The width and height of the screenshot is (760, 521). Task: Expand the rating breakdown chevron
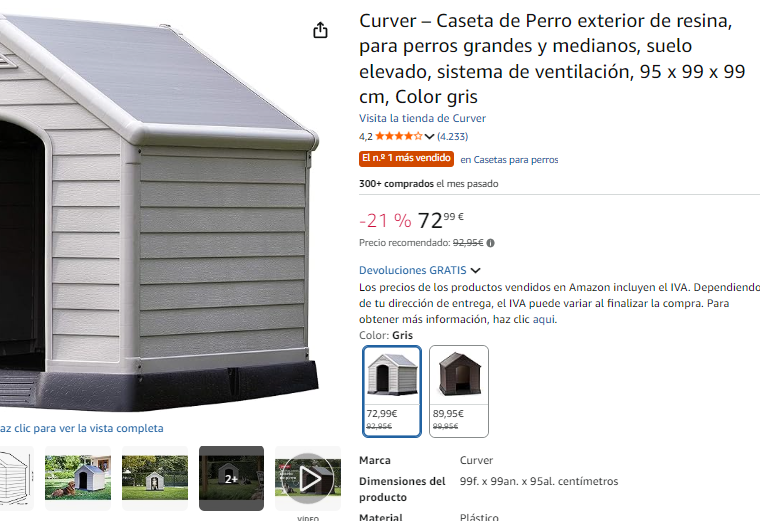point(429,137)
